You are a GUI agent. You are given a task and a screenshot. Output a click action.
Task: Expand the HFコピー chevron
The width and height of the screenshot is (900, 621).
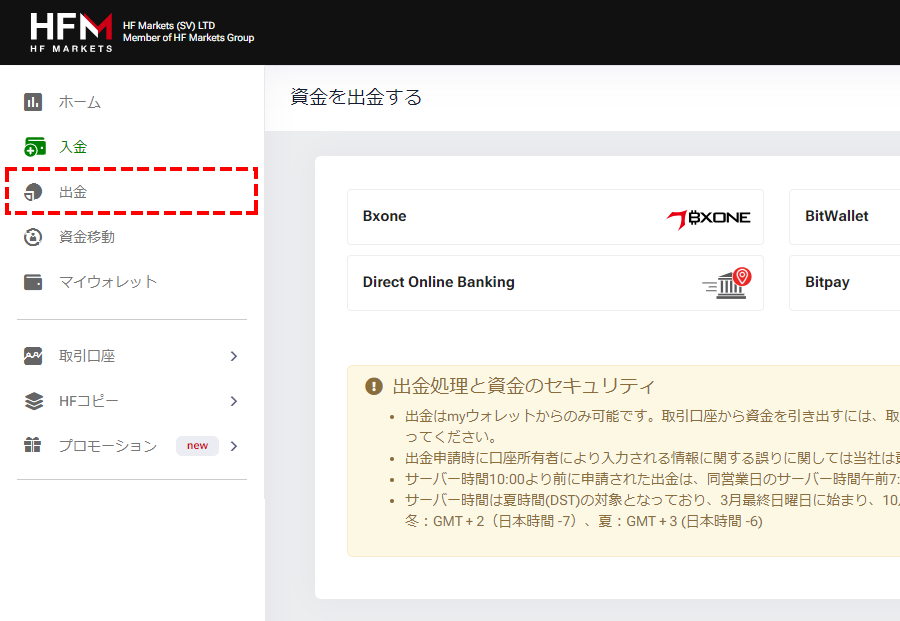click(x=234, y=401)
